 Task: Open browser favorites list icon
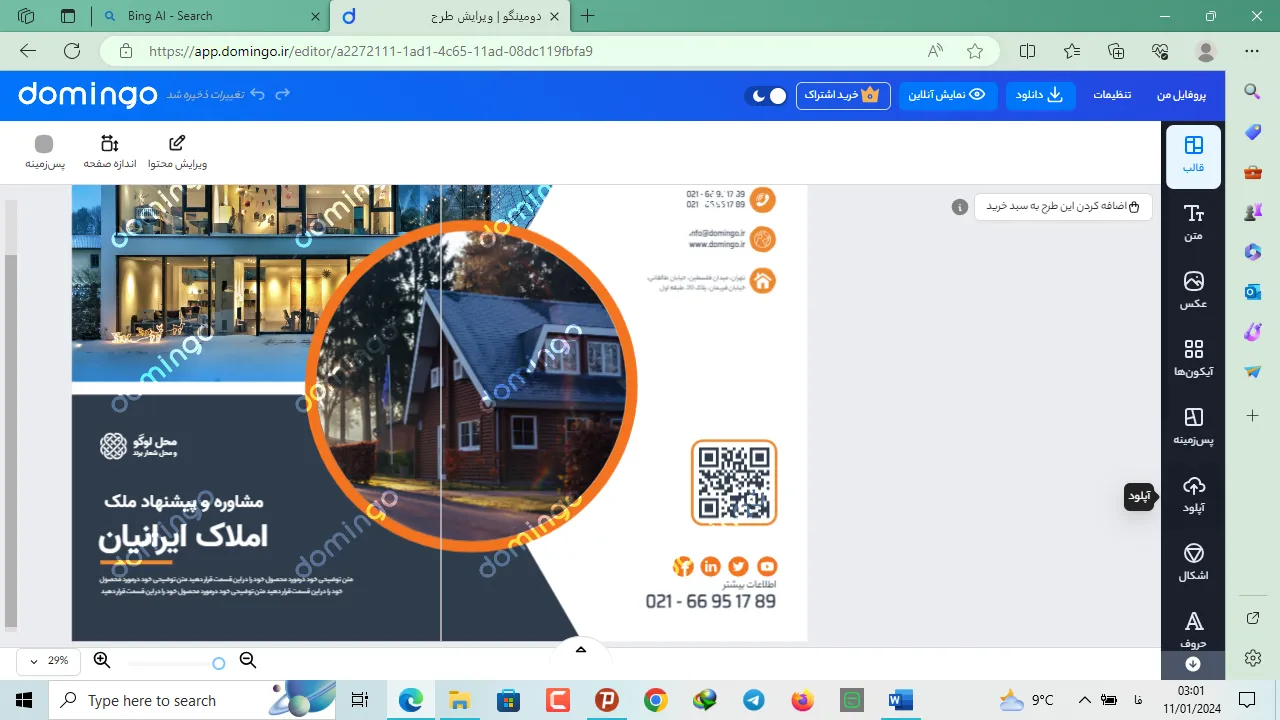1072,51
